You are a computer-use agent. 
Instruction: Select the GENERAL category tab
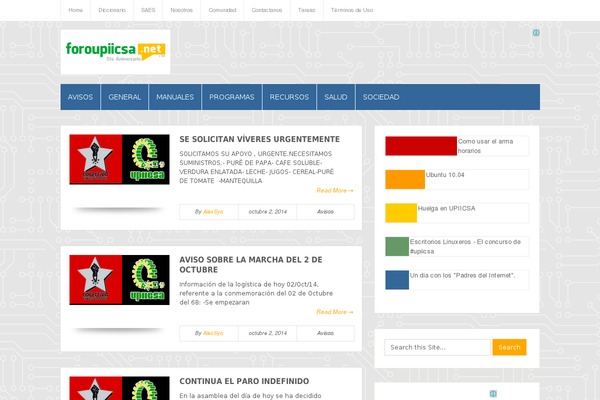point(124,97)
